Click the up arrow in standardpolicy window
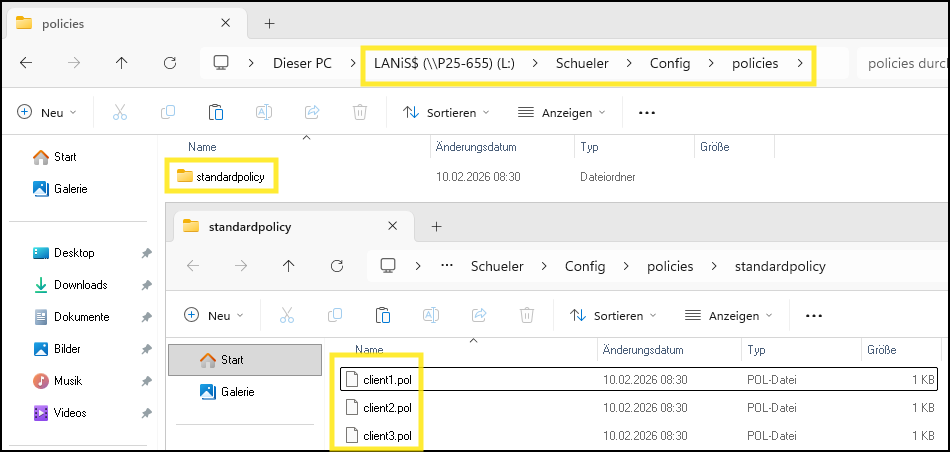This screenshot has height=452, width=950. pyautogui.click(x=289, y=266)
